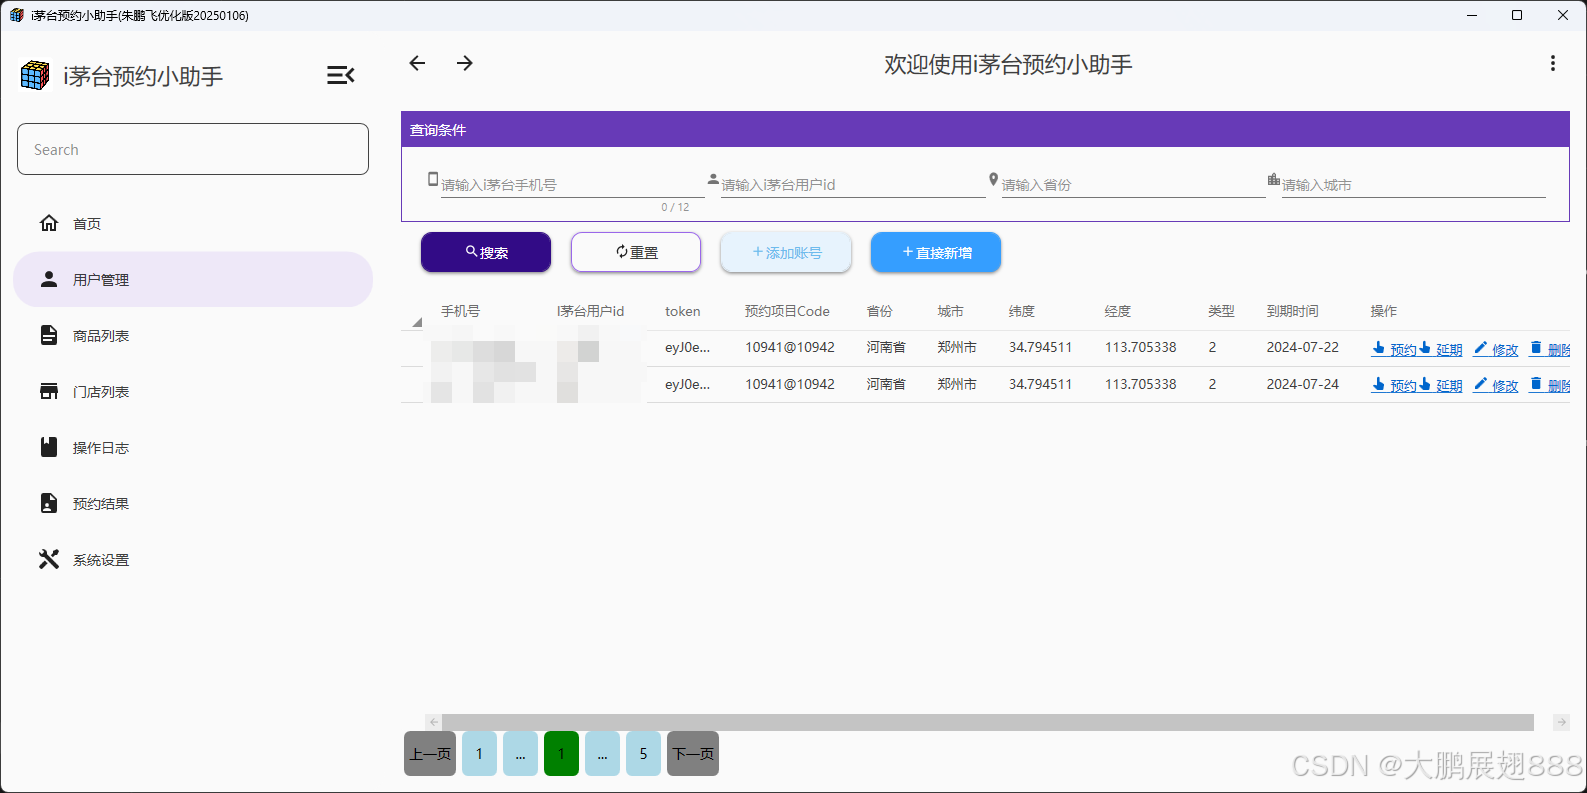Click the date cell 2024-07-24
Screen dimensions: 1587x793
tap(1302, 384)
